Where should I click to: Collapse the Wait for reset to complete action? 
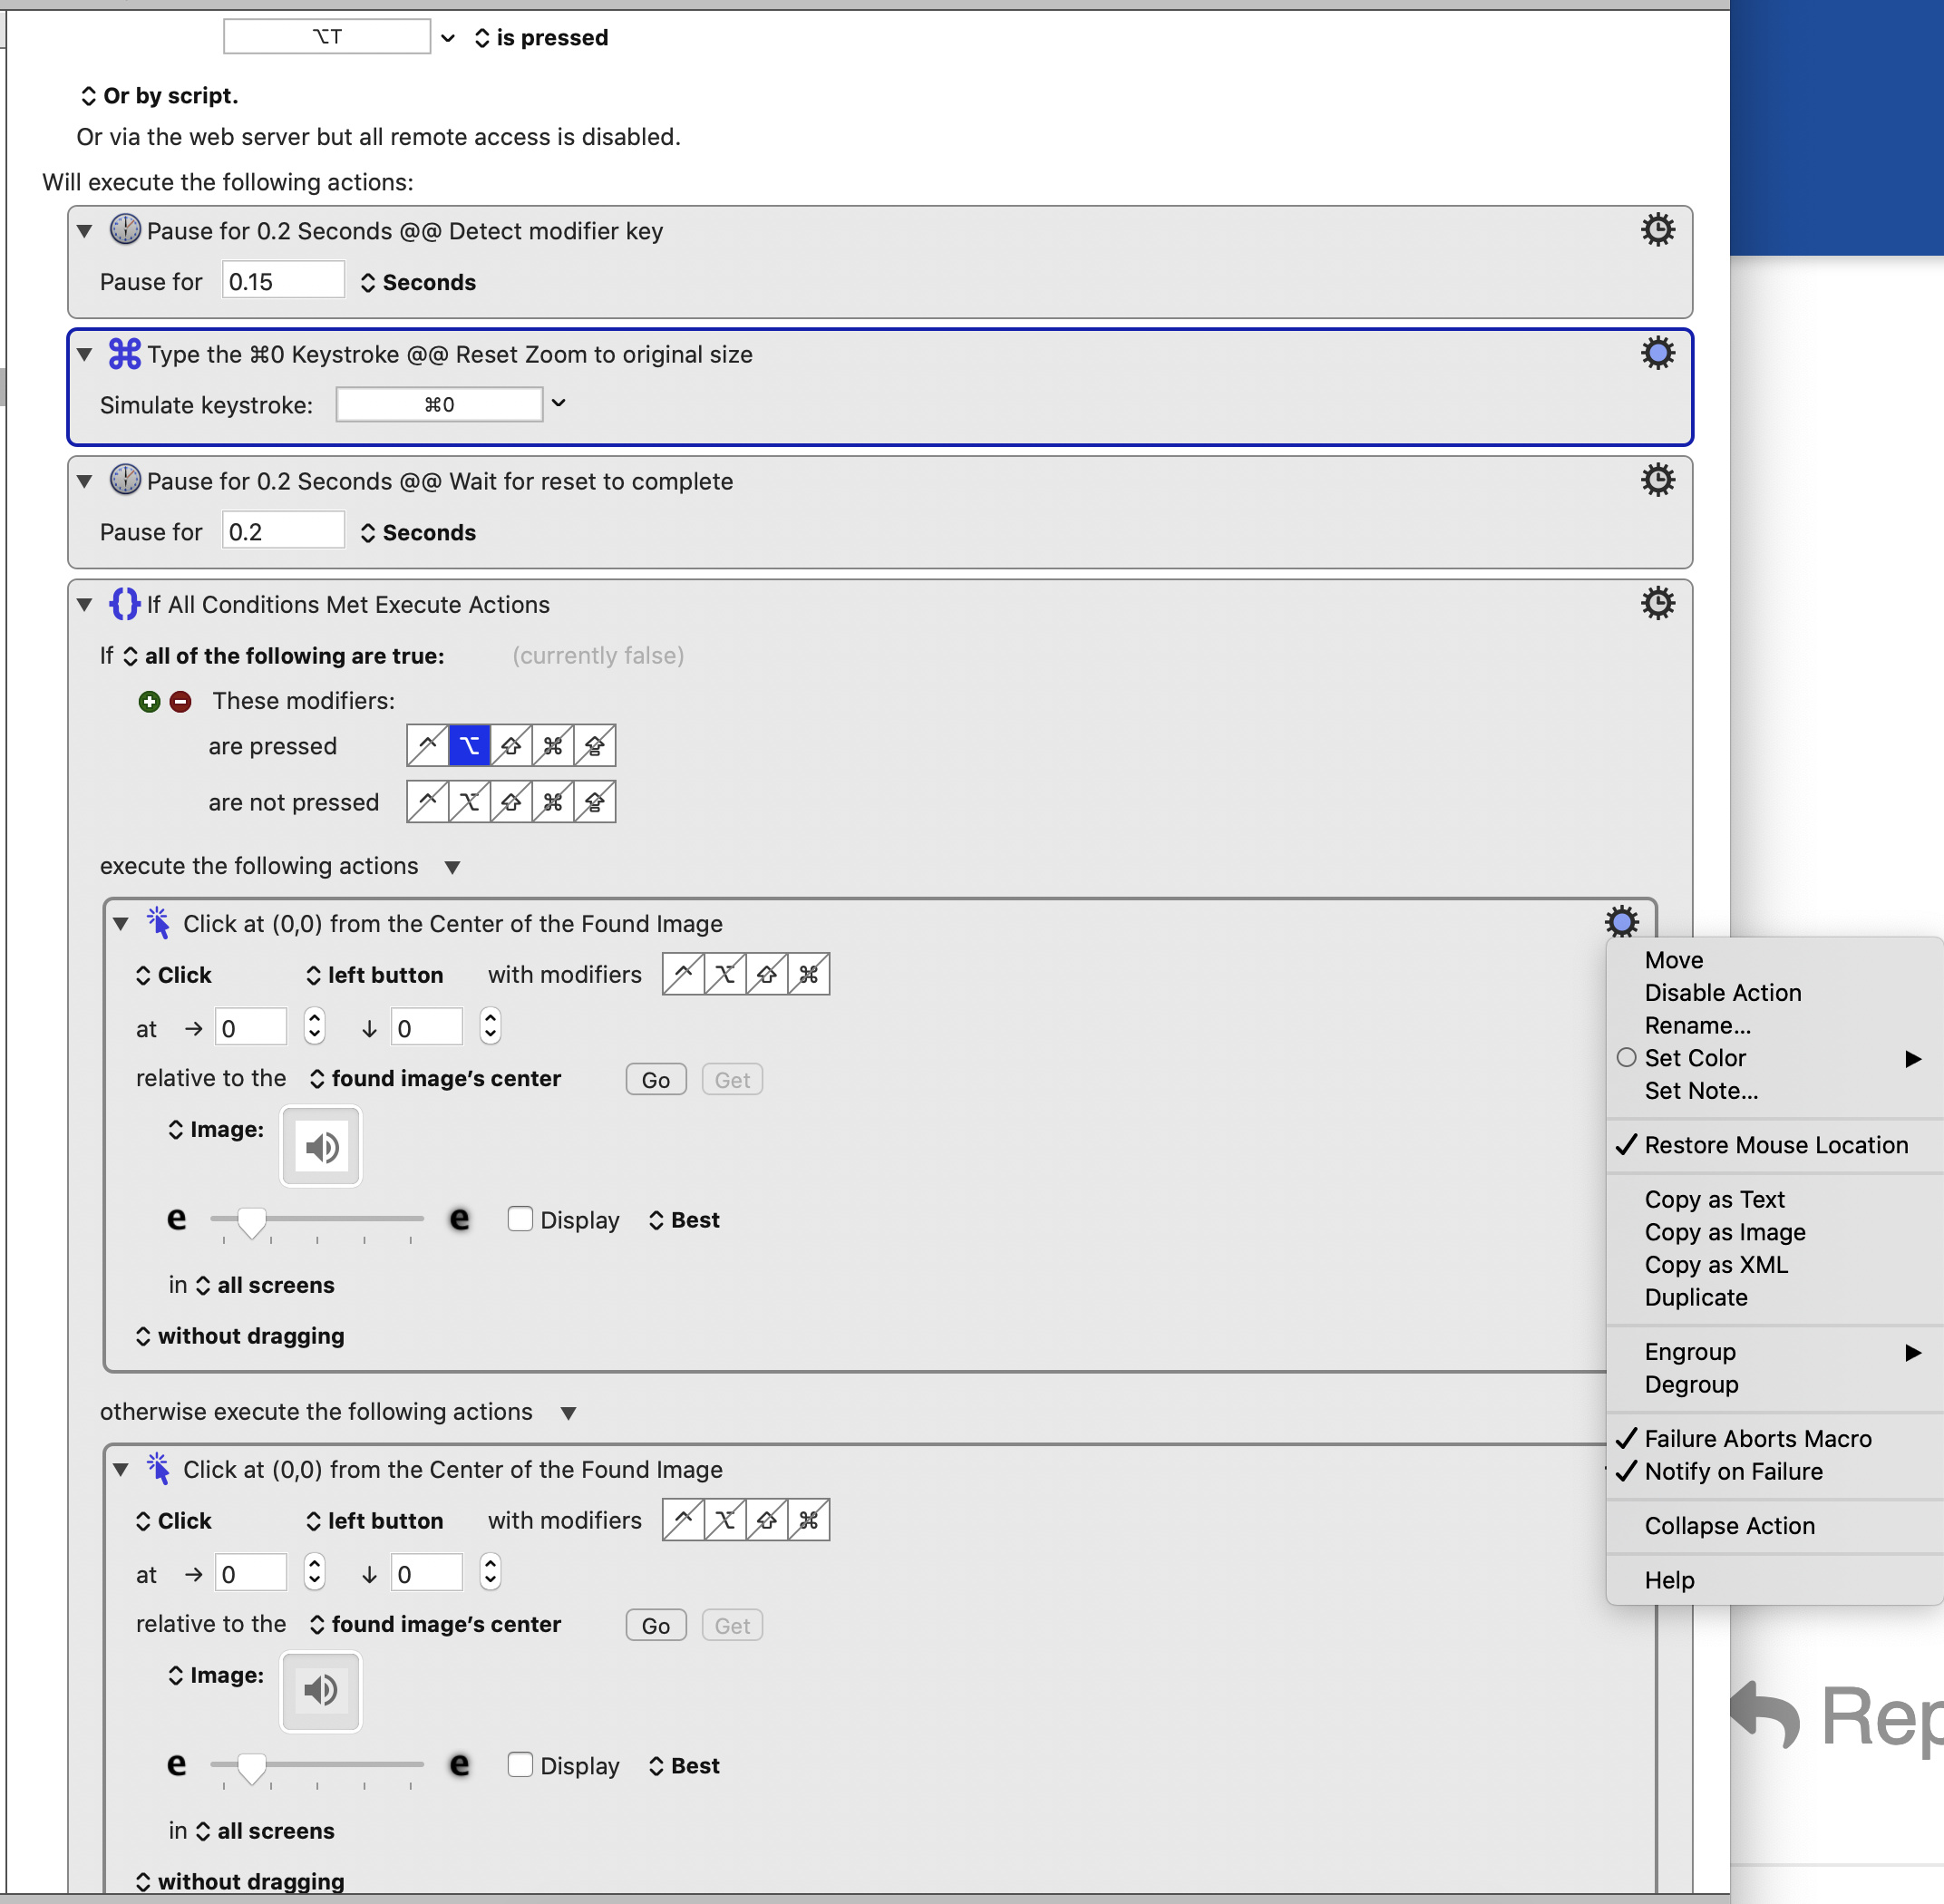[x=85, y=481]
